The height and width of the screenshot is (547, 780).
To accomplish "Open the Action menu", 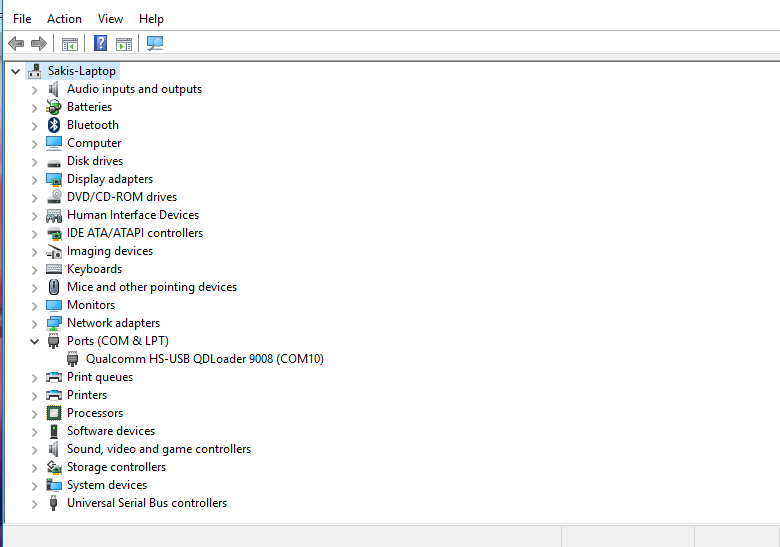I will pyautogui.click(x=64, y=19).
